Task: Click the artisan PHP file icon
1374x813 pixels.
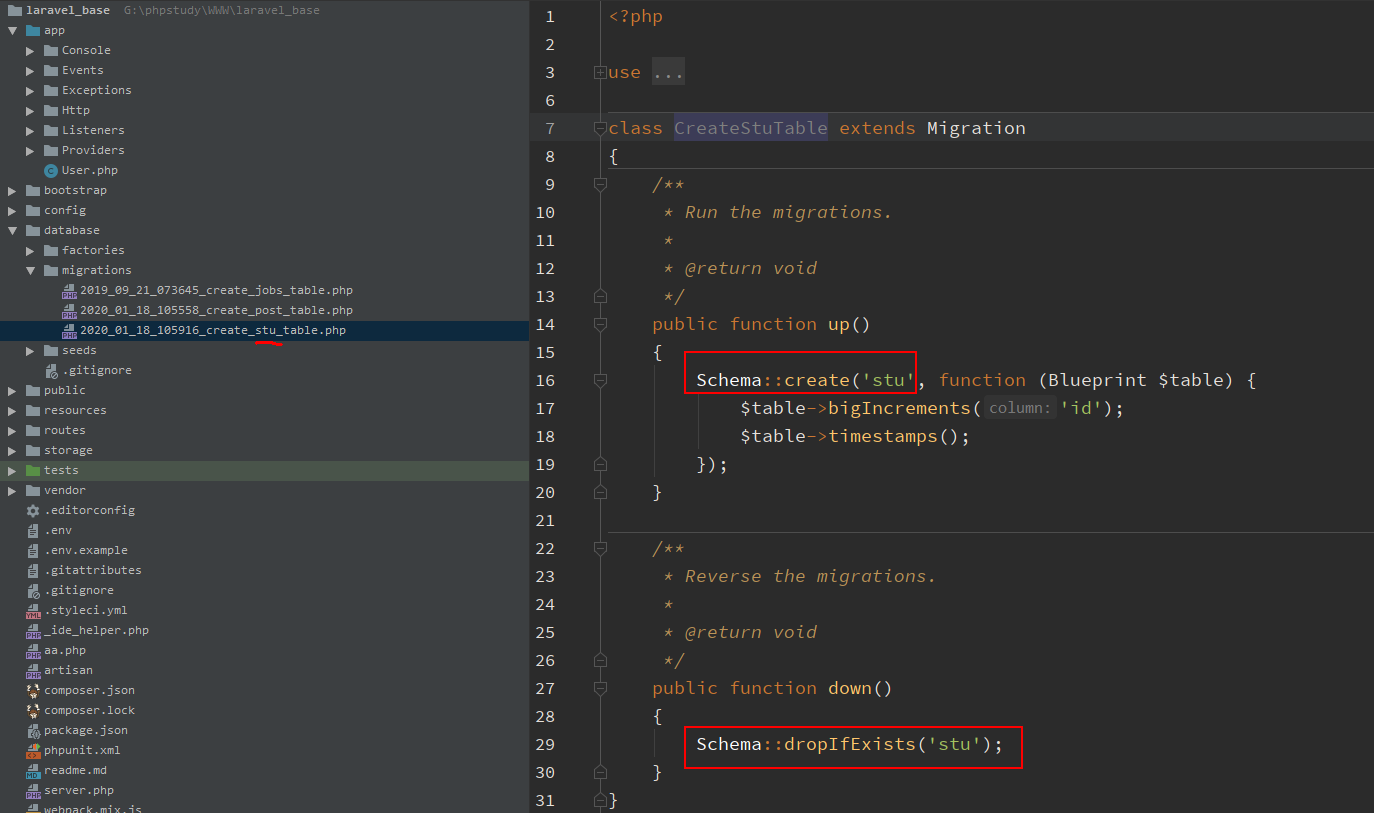Action: click(x=33, y=670)
